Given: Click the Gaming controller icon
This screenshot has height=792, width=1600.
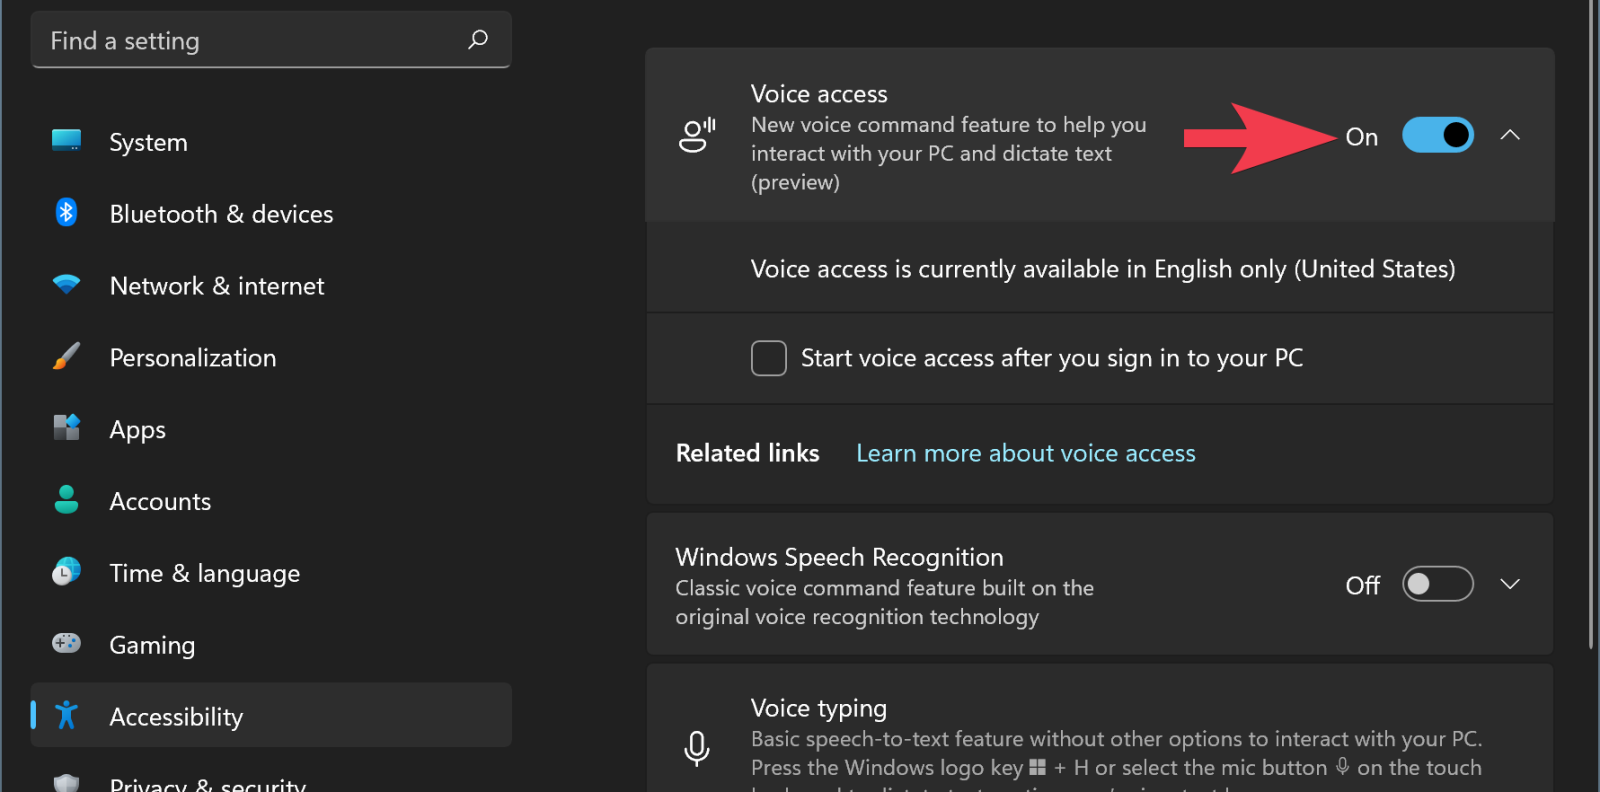Looking at the screenshot, I should pyautogui.click(x=66, y=643).
